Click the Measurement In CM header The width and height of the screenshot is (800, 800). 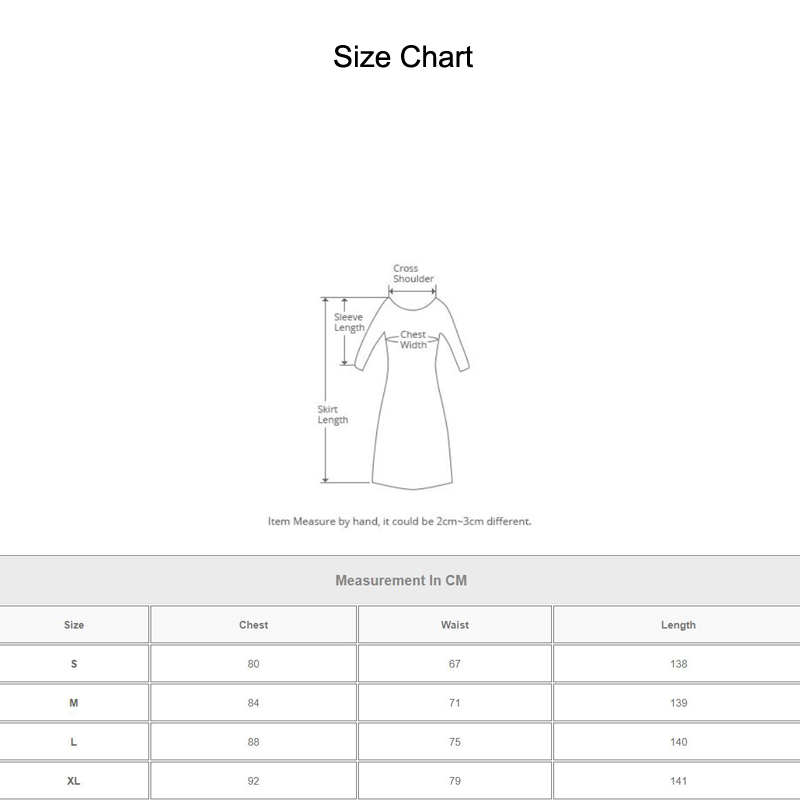click(x=400, y=580)
